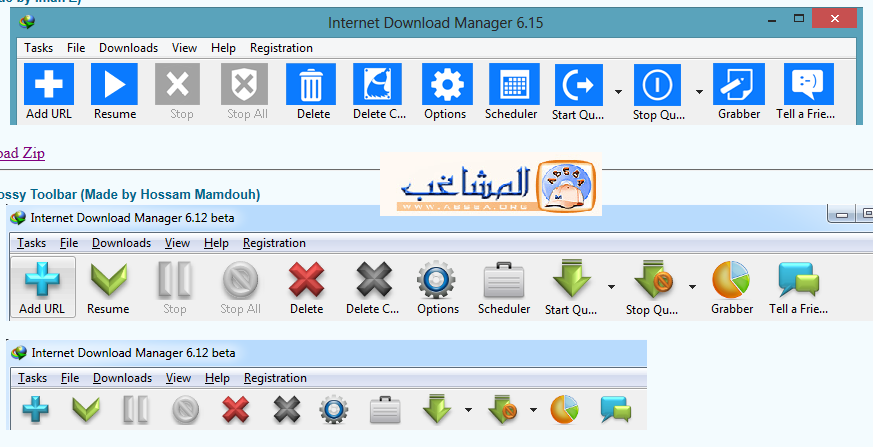Screen dimensions: 873x447
Task: Open Registration menu in IDM 6.15 window
Action: tap(281, 48)
